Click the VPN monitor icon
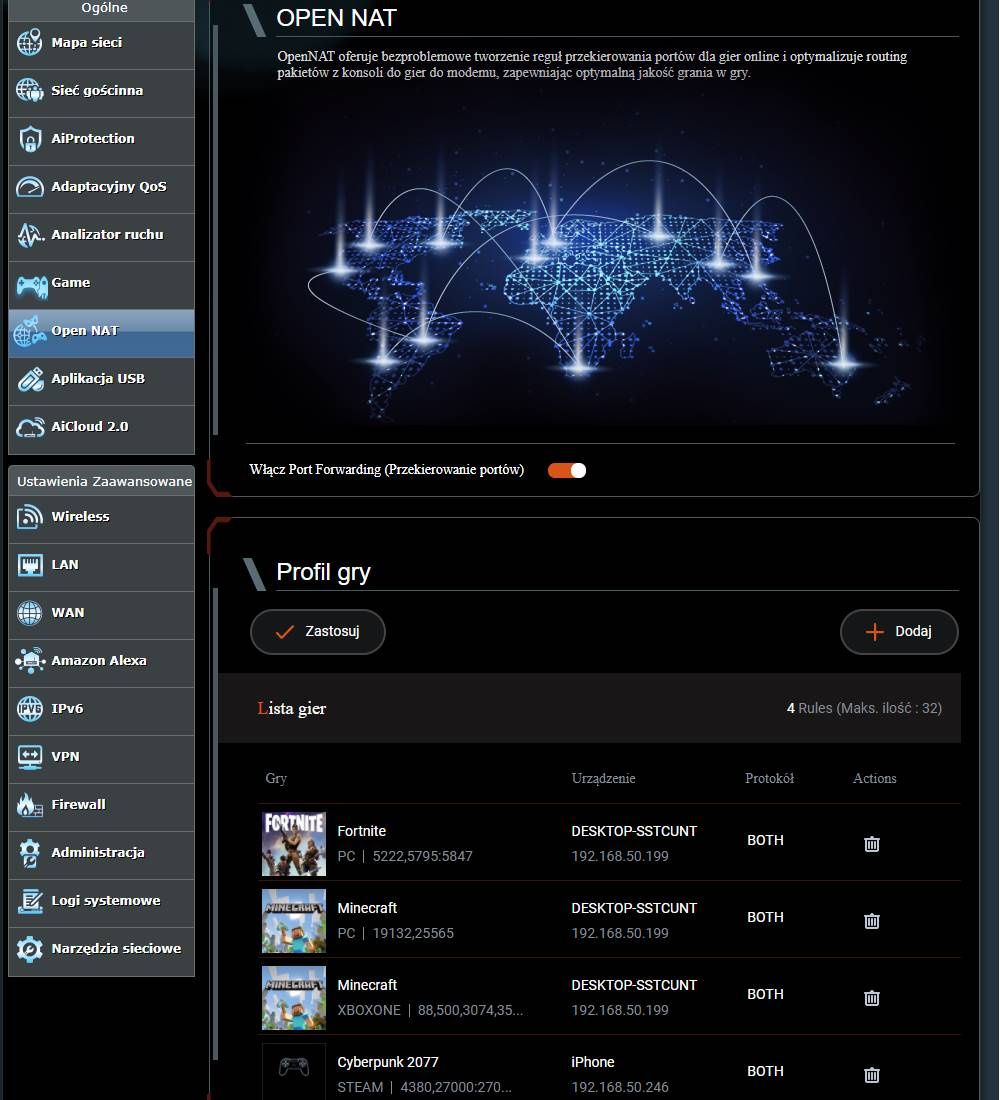 (x=29, y=757)
